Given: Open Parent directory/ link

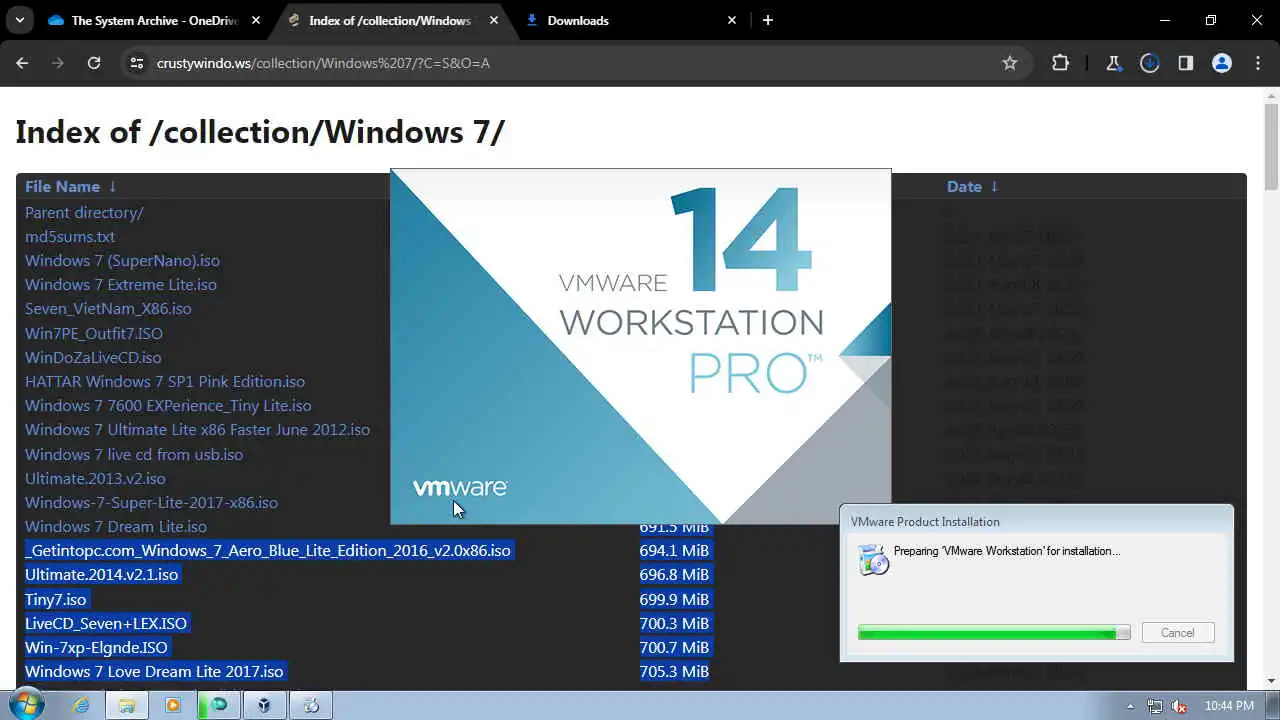Looking at the screenshot, I should [84, 212].
